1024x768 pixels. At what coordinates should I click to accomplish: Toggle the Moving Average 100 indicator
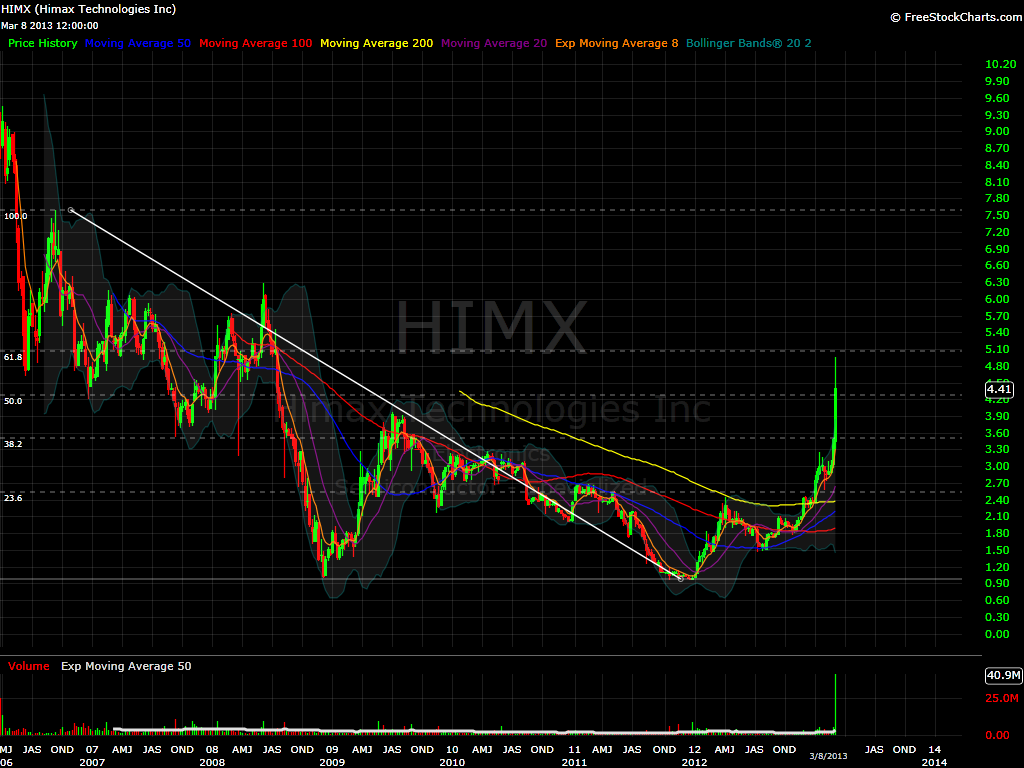pos(254,43)
